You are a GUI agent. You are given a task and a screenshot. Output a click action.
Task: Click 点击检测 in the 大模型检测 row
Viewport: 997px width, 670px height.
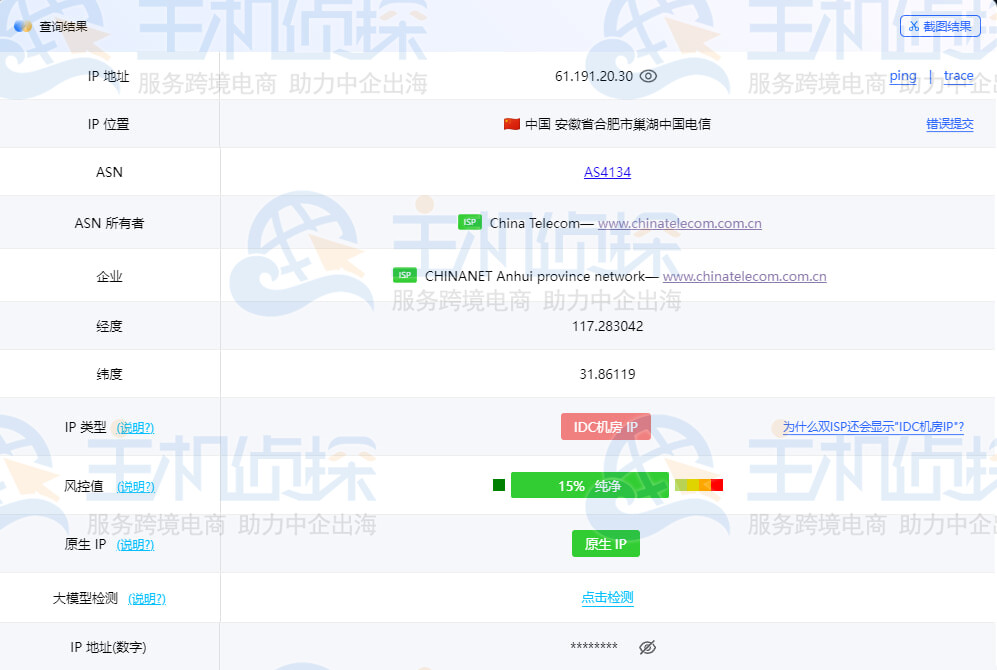coord(606,598)
